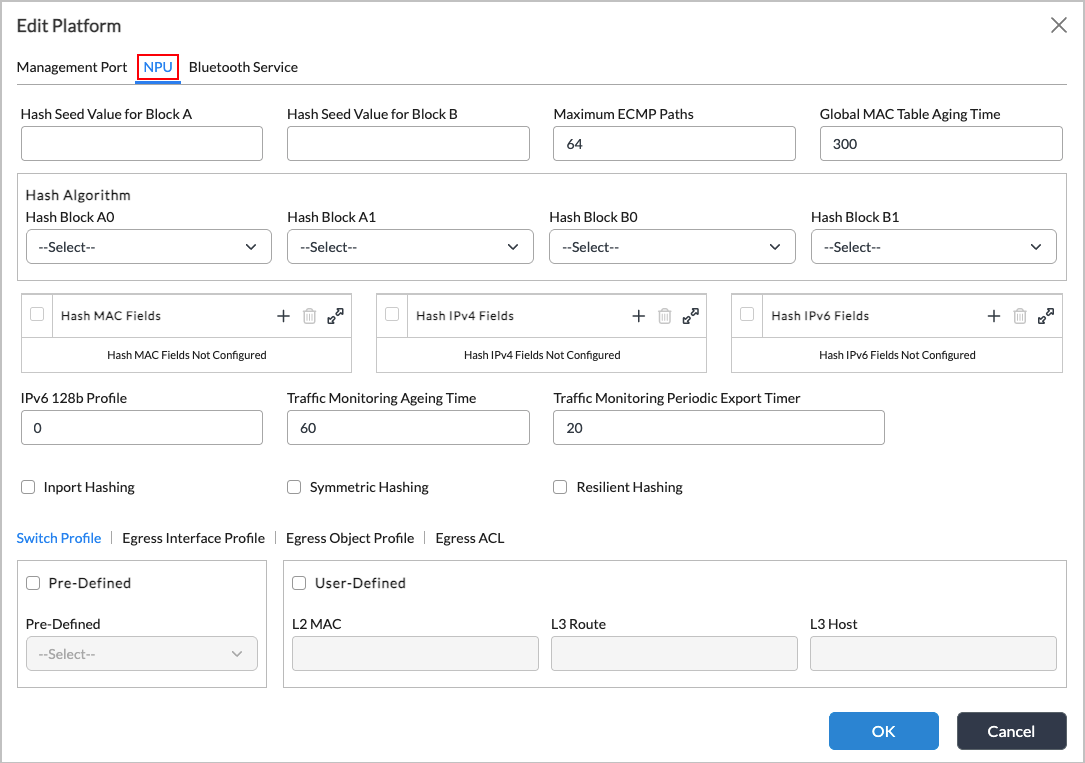Toggle the Symmetric Hashing checkbox

[x=294, y=487]
